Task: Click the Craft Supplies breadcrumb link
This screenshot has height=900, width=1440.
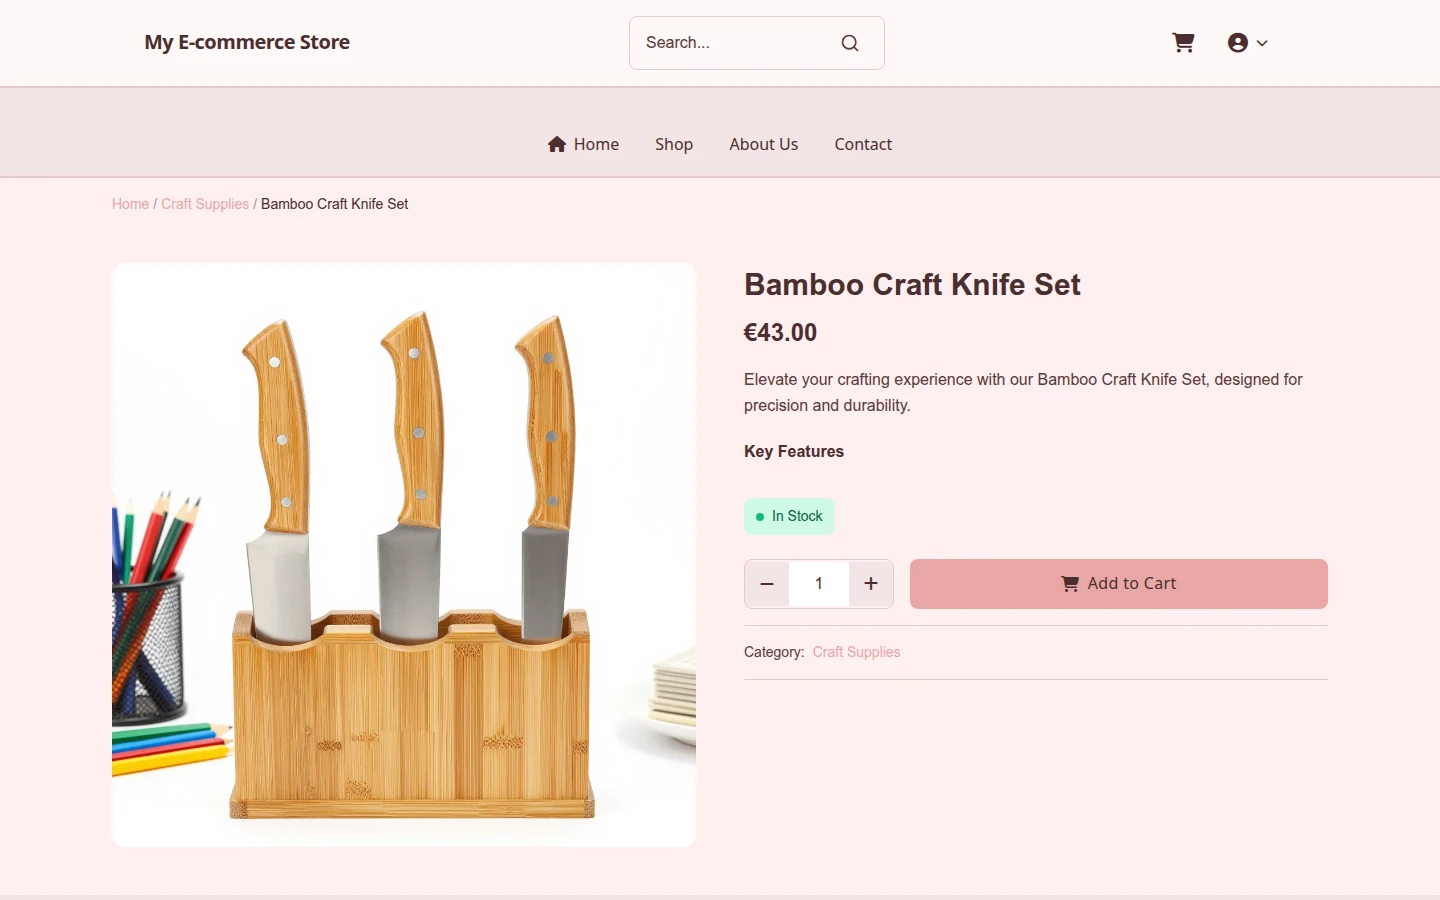Action: point(205,204)
